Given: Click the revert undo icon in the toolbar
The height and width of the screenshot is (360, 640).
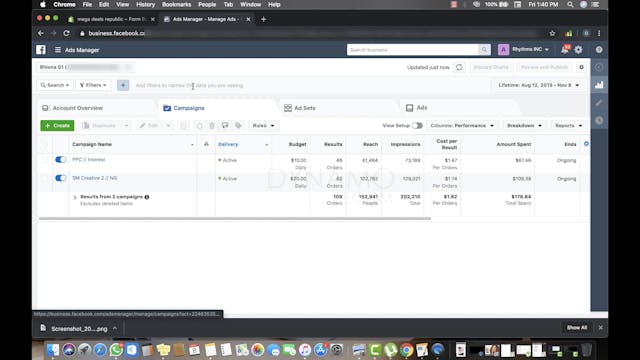Looking at the screenshot, I should (199, 126).
